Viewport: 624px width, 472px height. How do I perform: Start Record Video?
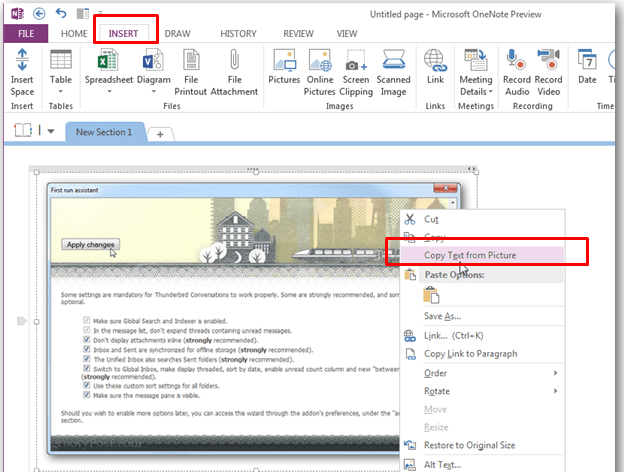(548, 60)
